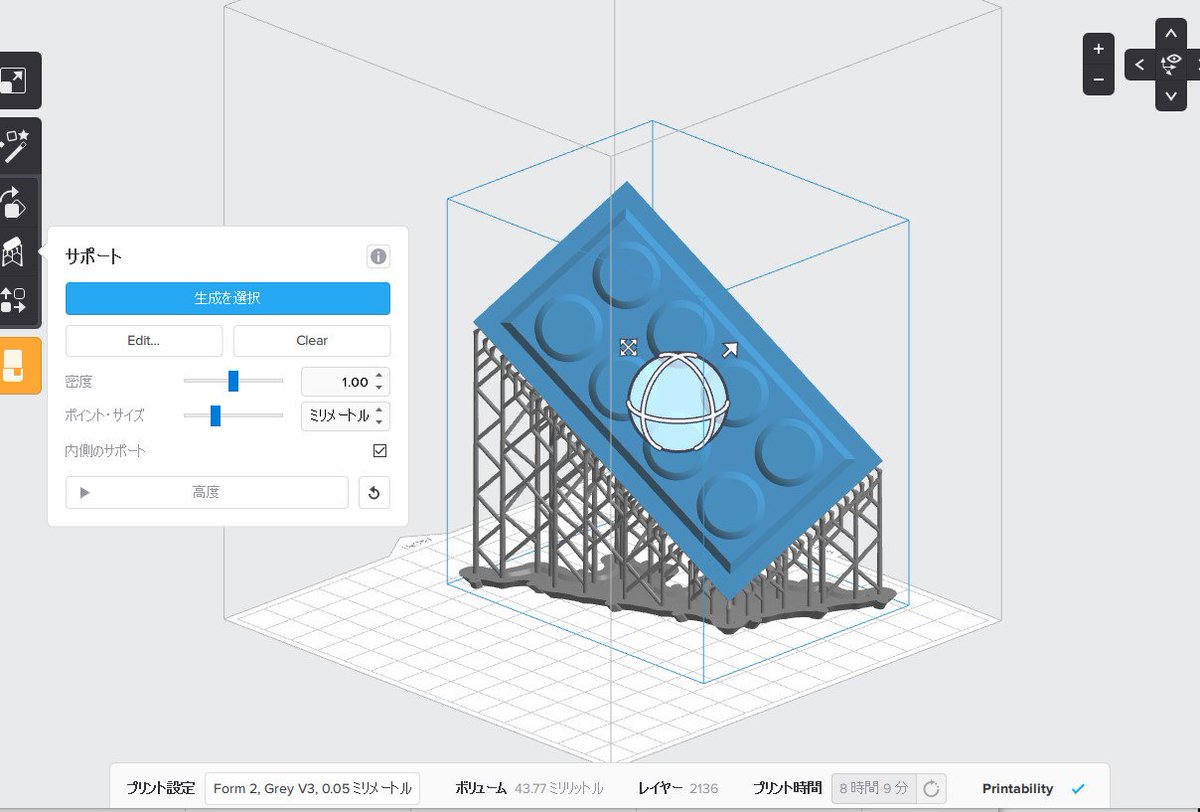Expand the 高度 advanced section

[207, 492]
